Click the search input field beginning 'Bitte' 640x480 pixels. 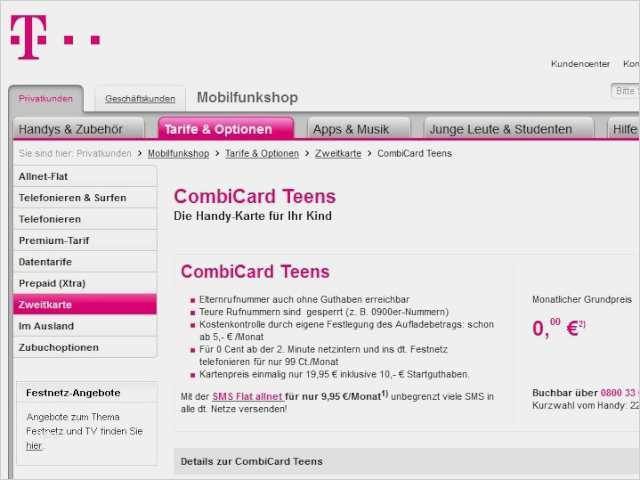[625, 91]
